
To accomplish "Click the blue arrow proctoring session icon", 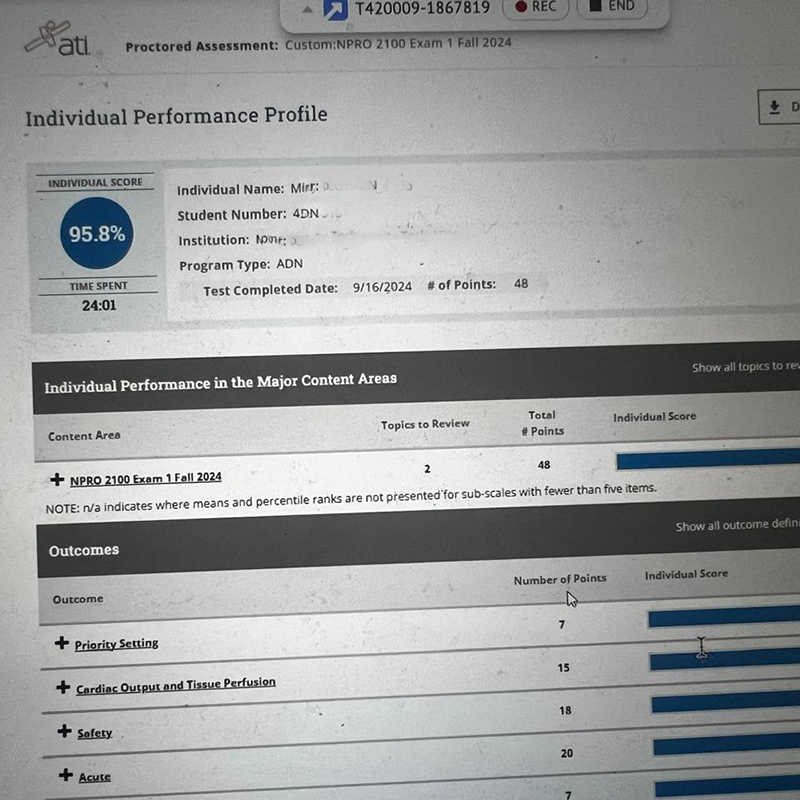I will tap(338, 8).
